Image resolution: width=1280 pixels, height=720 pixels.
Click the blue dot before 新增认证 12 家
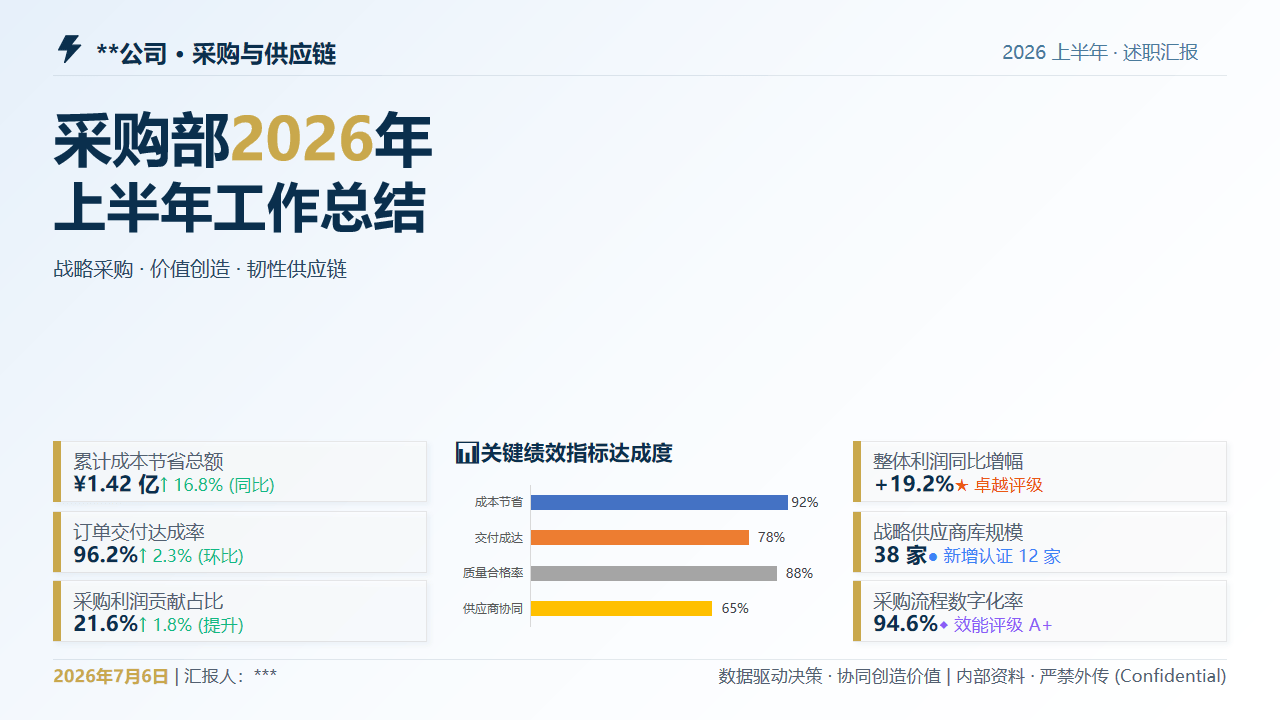[933, 556]
